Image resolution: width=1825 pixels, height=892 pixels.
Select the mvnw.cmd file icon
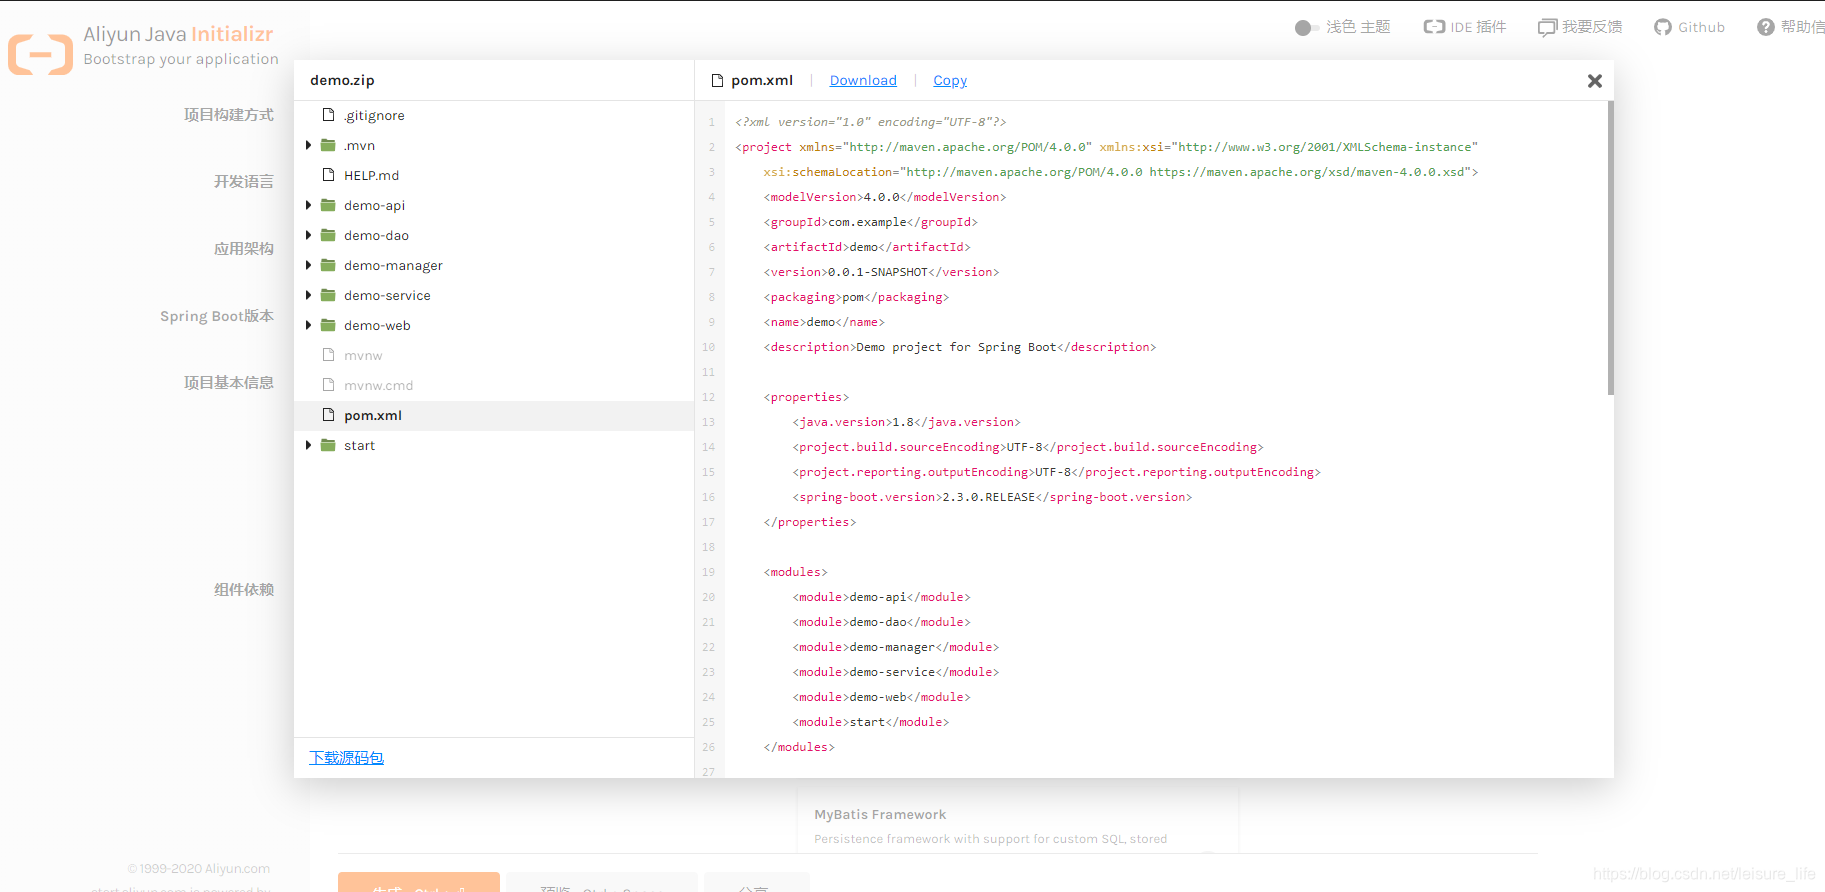[x=328, y=385]
